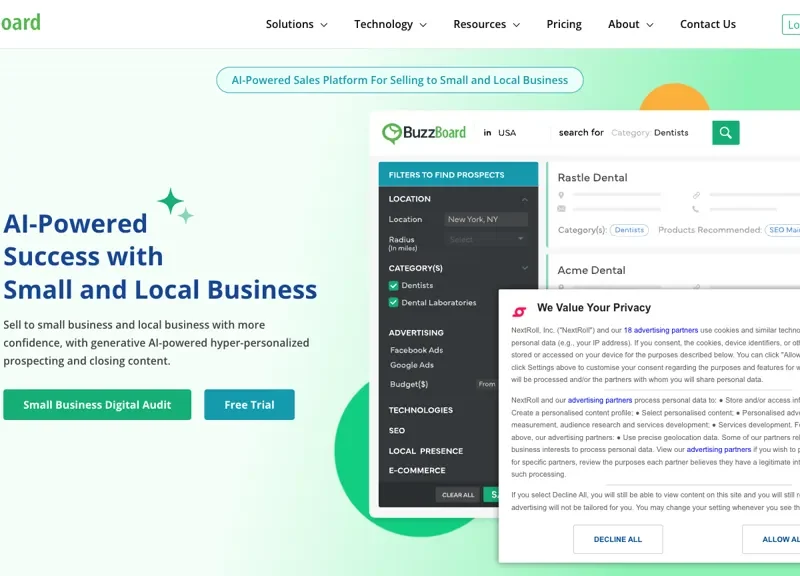Click ALLOW ALL in privacy dialog
This screenshot has width=800, height=576.
(x=771, y=539)
